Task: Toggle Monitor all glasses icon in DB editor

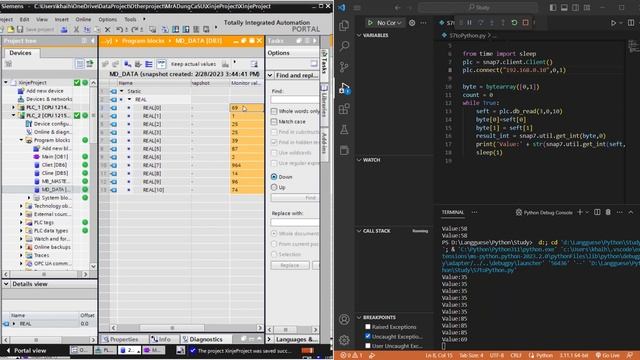Action: (161, 64)
